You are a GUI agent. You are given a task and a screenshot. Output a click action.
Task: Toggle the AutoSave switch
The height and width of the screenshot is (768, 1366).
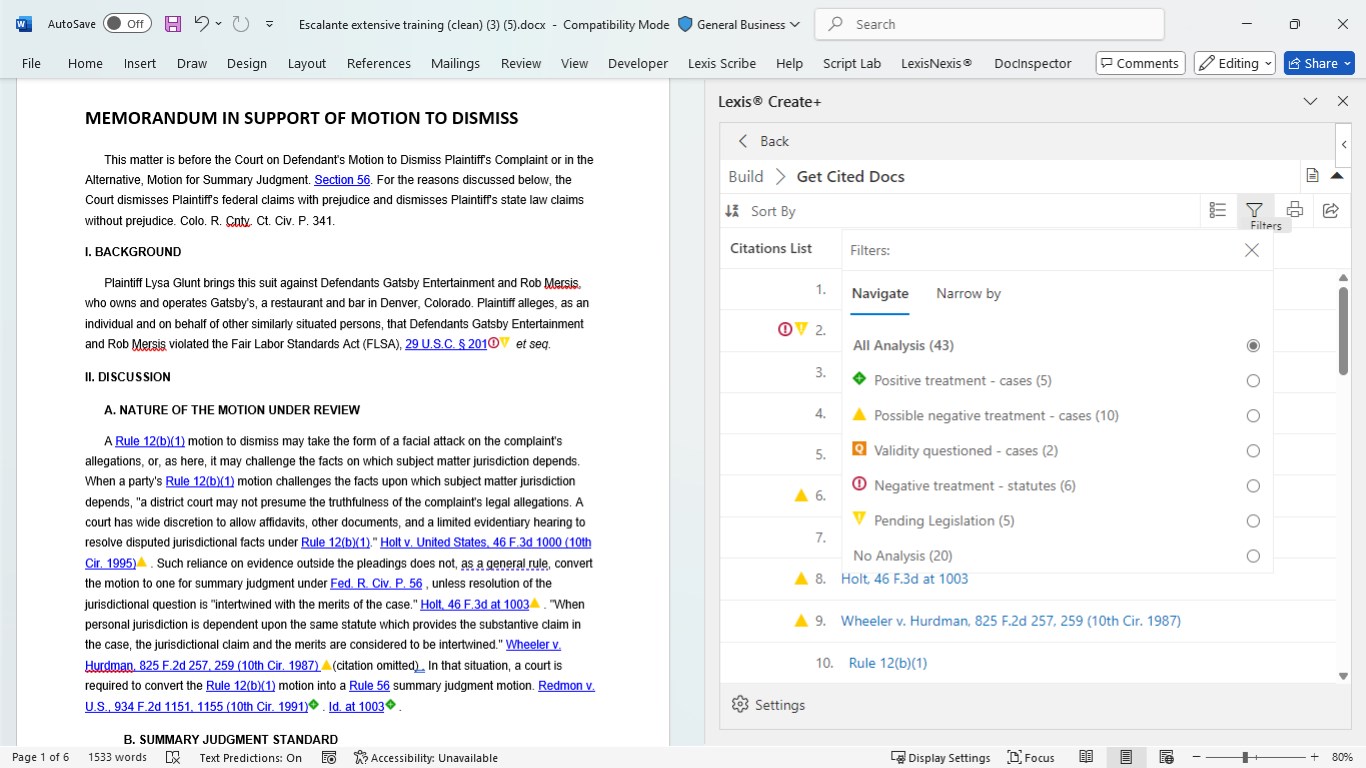tap(127, 24)
